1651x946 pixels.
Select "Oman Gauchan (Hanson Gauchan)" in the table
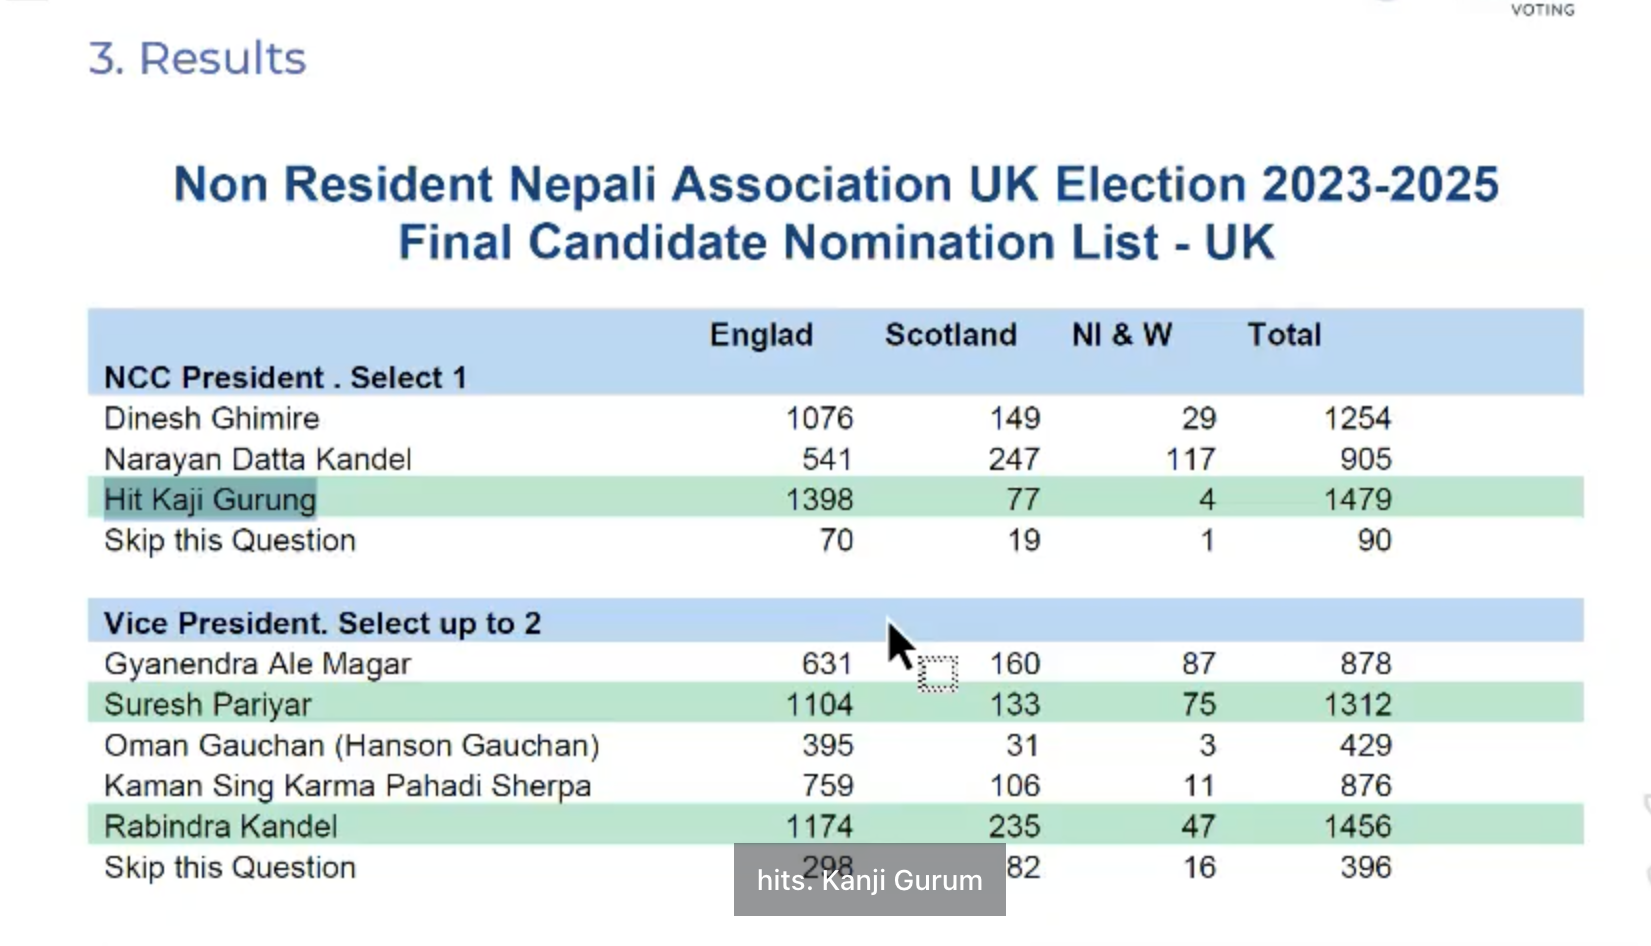tap(352, 746)
